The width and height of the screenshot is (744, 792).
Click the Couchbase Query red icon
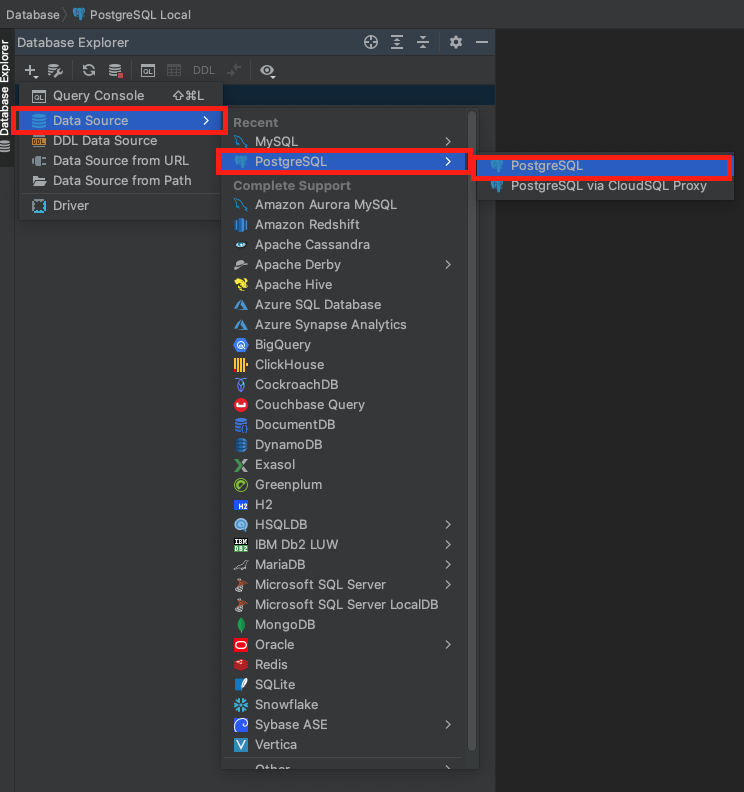click(241, 405)
